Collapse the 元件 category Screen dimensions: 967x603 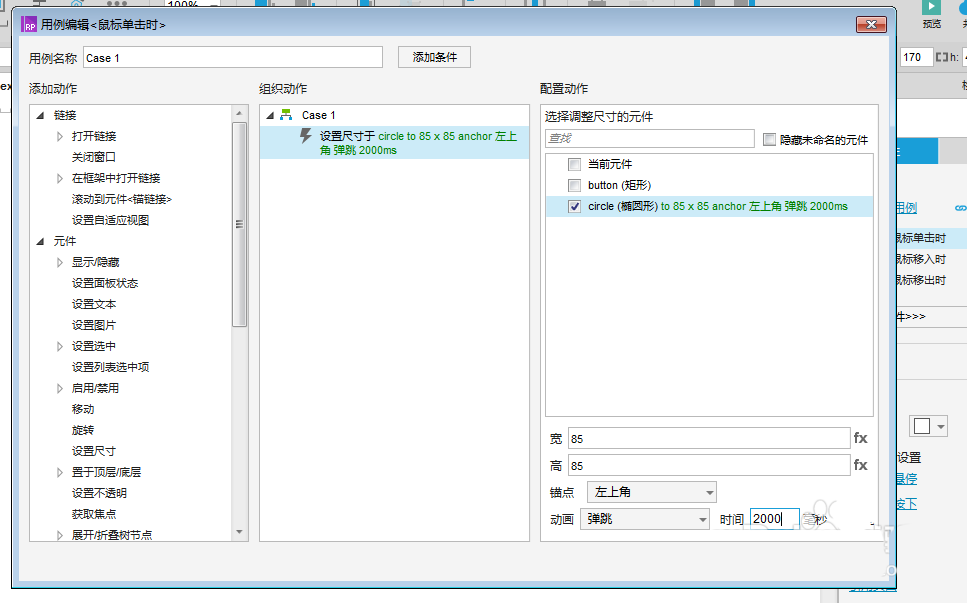click(x=40, y=241)
